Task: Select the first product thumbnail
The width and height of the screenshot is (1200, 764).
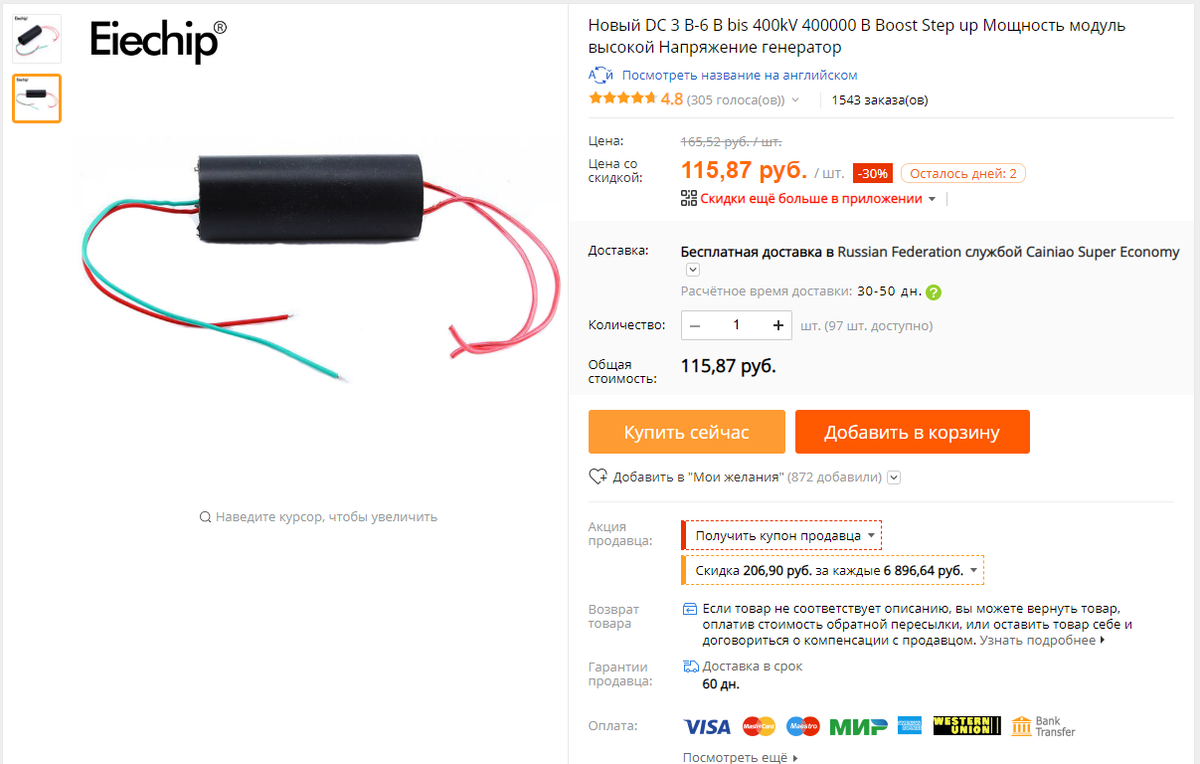Action: [x=37, y=39]
